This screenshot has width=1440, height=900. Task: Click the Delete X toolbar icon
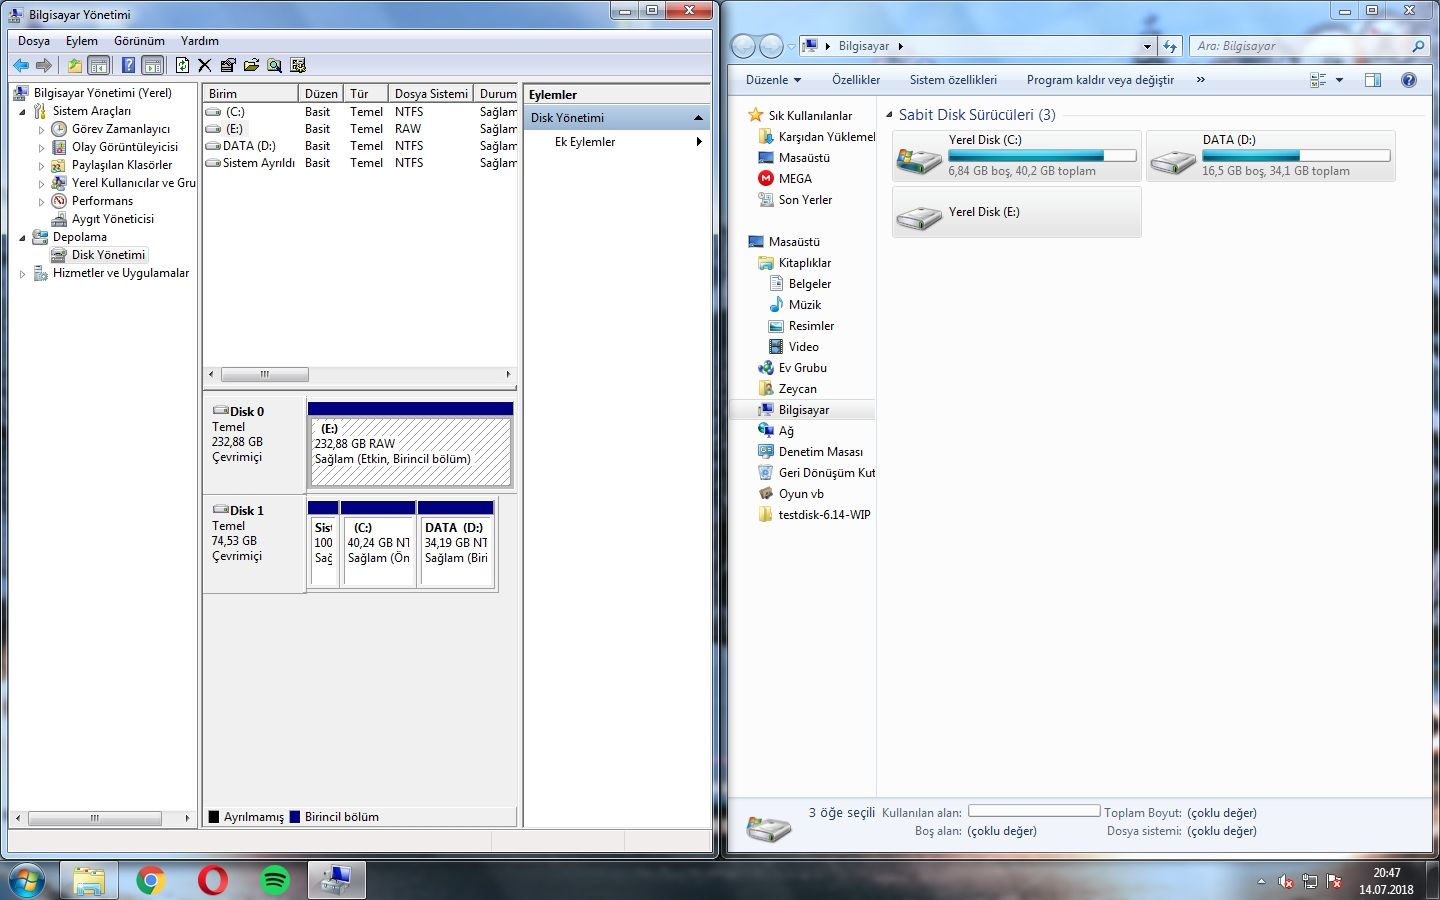click(204, 65)
